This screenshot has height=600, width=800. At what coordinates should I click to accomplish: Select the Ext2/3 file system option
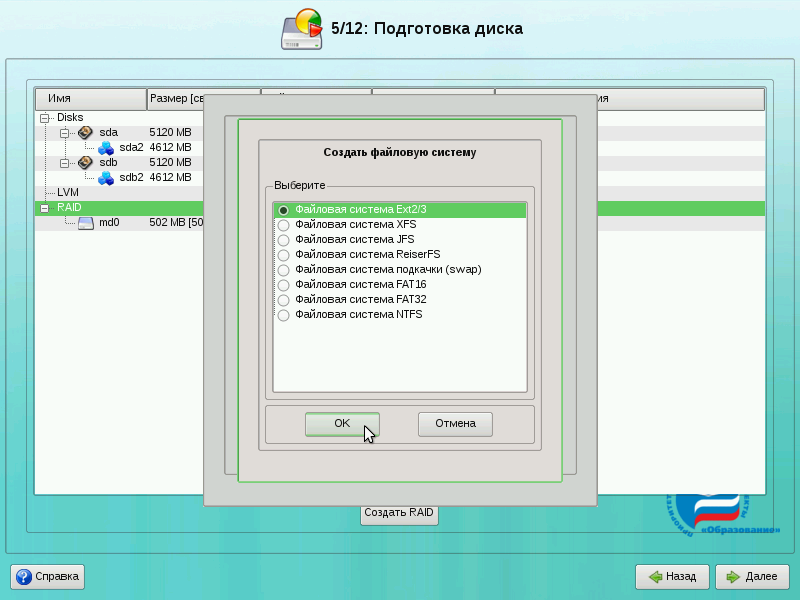click(x=284, y=210)
